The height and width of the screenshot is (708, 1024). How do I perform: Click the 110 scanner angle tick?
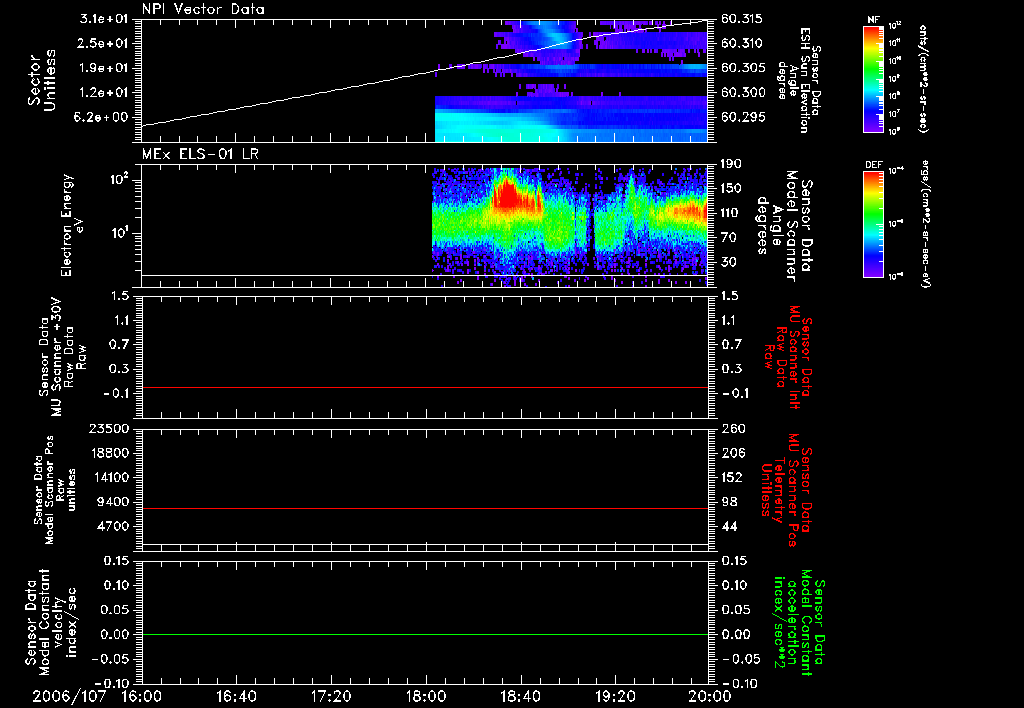731,213
